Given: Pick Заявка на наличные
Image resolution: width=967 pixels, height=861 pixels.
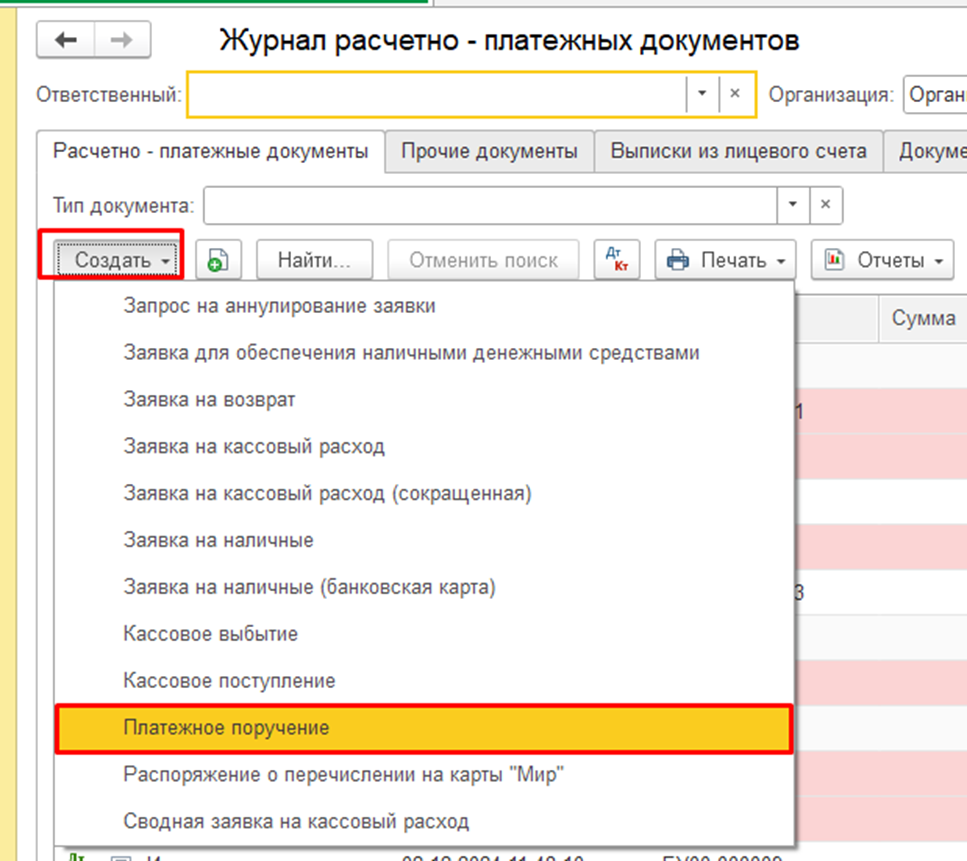Looking at the screenshot, I should (x=424, y=540).
